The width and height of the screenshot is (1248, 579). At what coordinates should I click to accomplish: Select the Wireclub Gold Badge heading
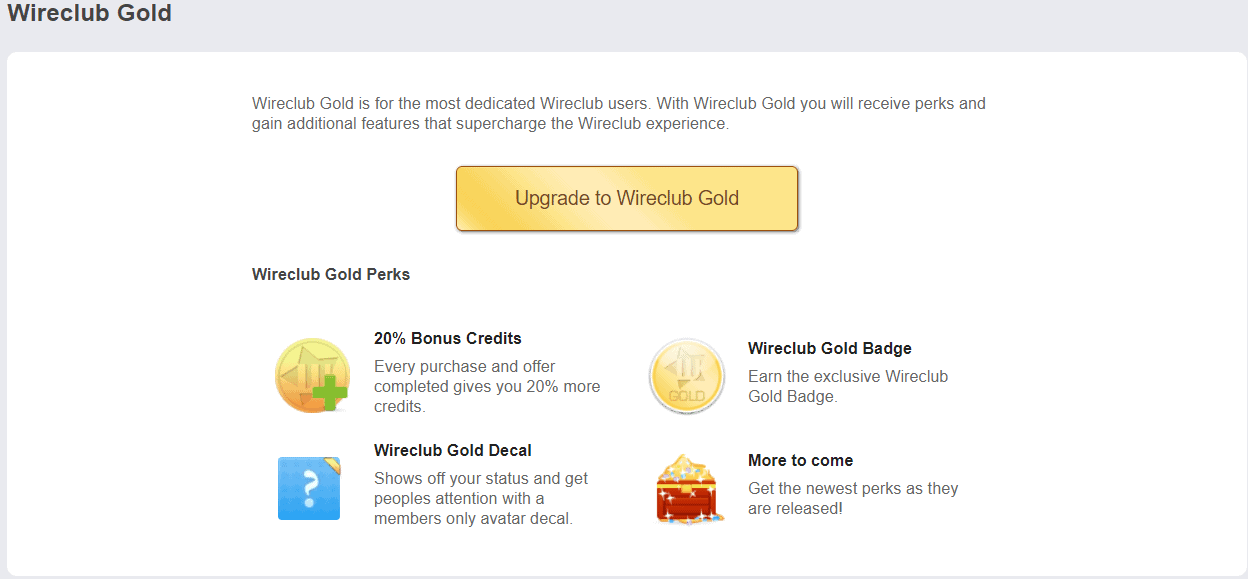click(x=830, y=348)
